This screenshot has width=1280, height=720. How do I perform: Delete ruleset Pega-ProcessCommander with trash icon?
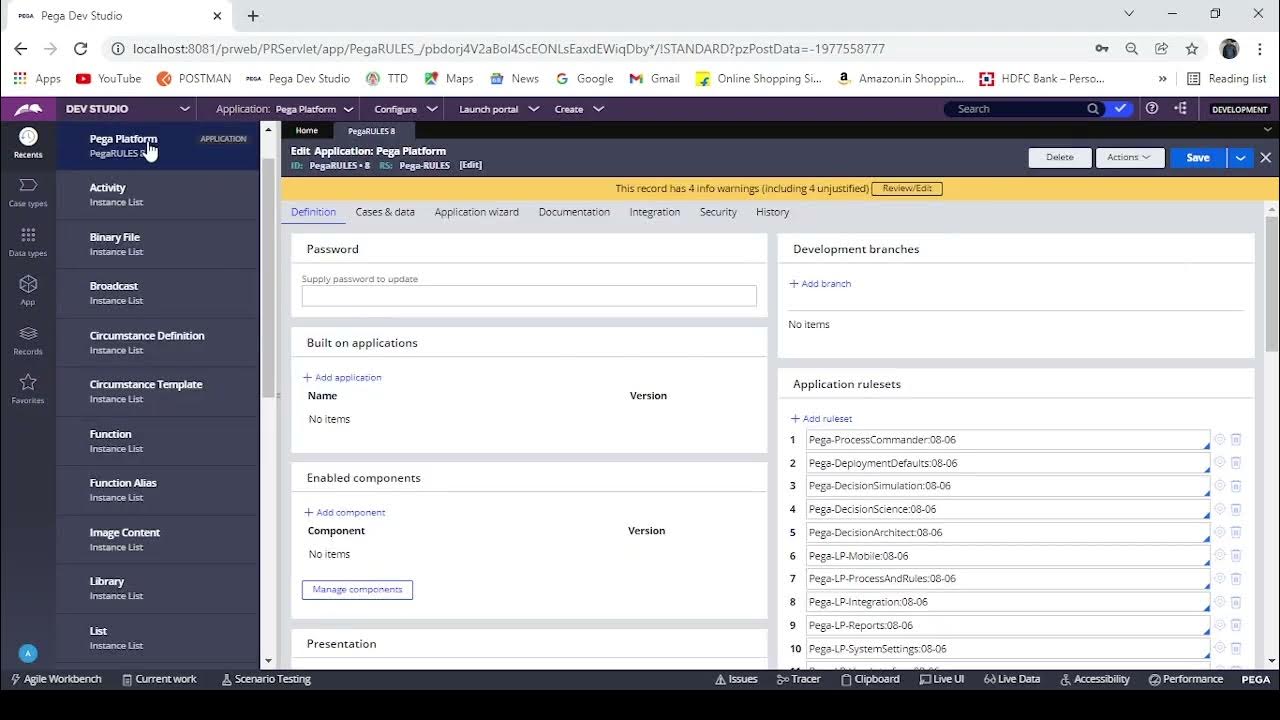pos(1236,440)
